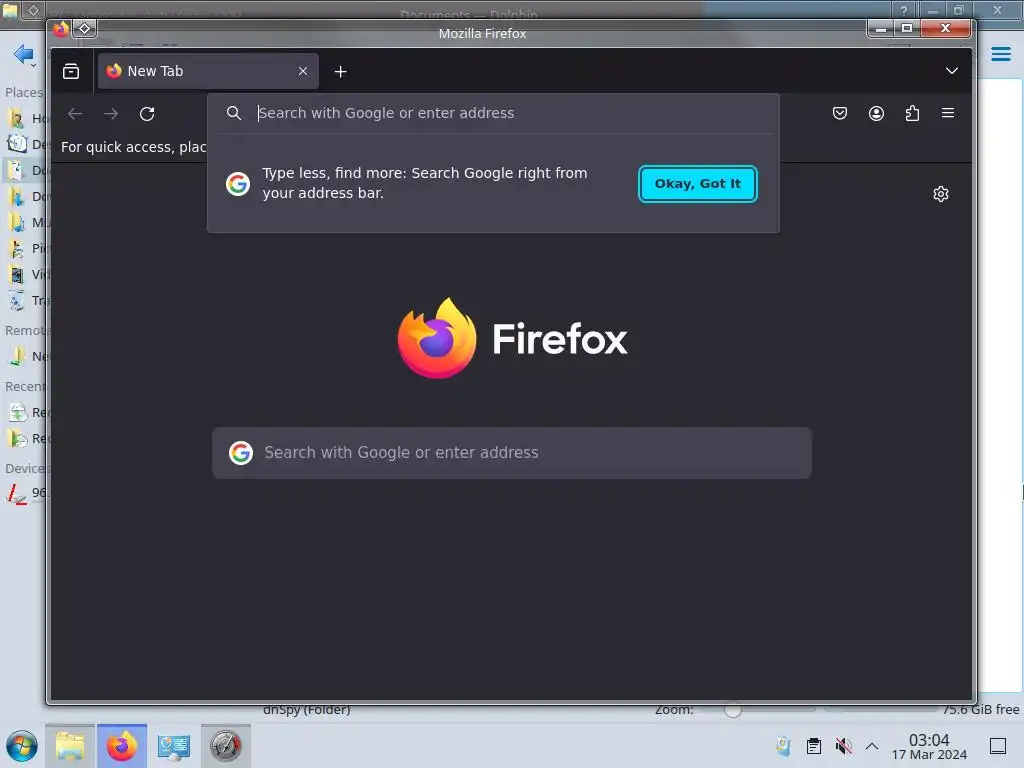Open the Firefox account icon
This screenshot has width=1024, height=768.
point(876,113)
